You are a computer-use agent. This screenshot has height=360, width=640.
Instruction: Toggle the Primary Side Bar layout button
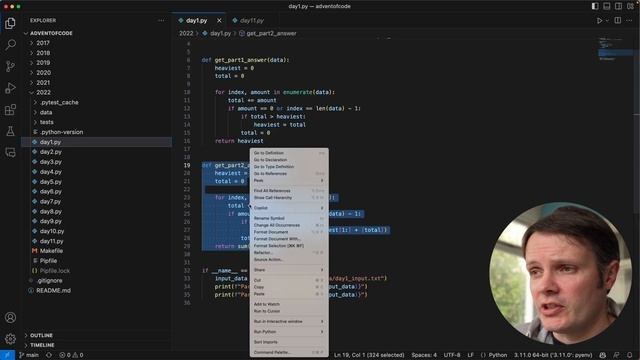click(595, 6)
